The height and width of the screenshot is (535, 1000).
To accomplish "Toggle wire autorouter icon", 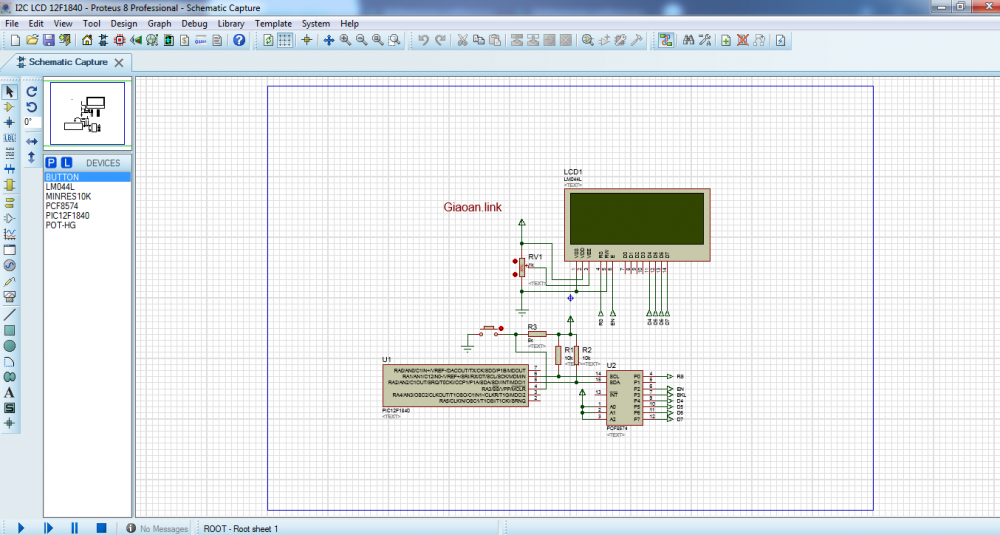I will tap(665, 41).
